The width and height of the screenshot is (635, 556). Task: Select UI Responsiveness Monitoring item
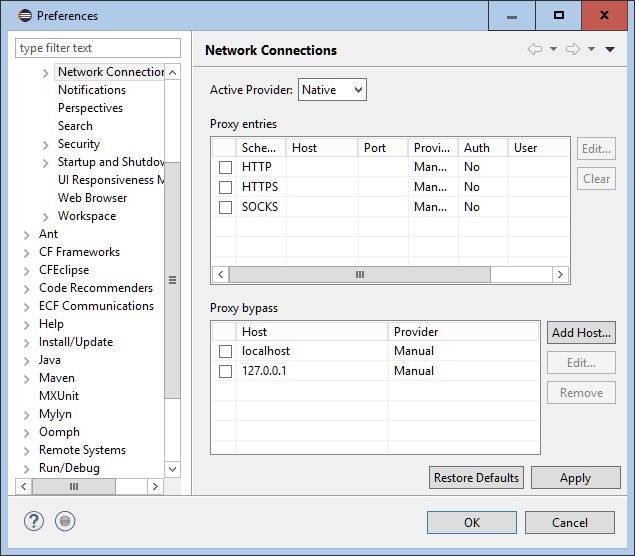click(111, 180)
